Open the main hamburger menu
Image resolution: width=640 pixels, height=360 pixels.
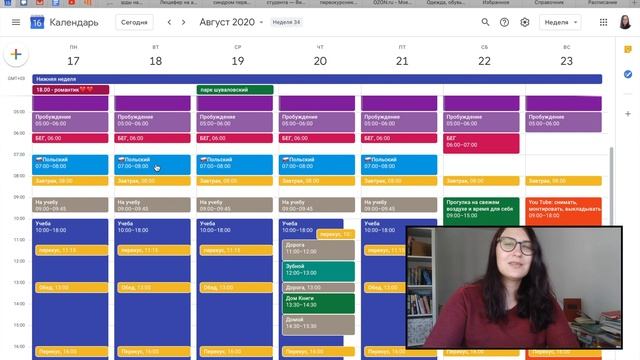click(x=16, y=22)
